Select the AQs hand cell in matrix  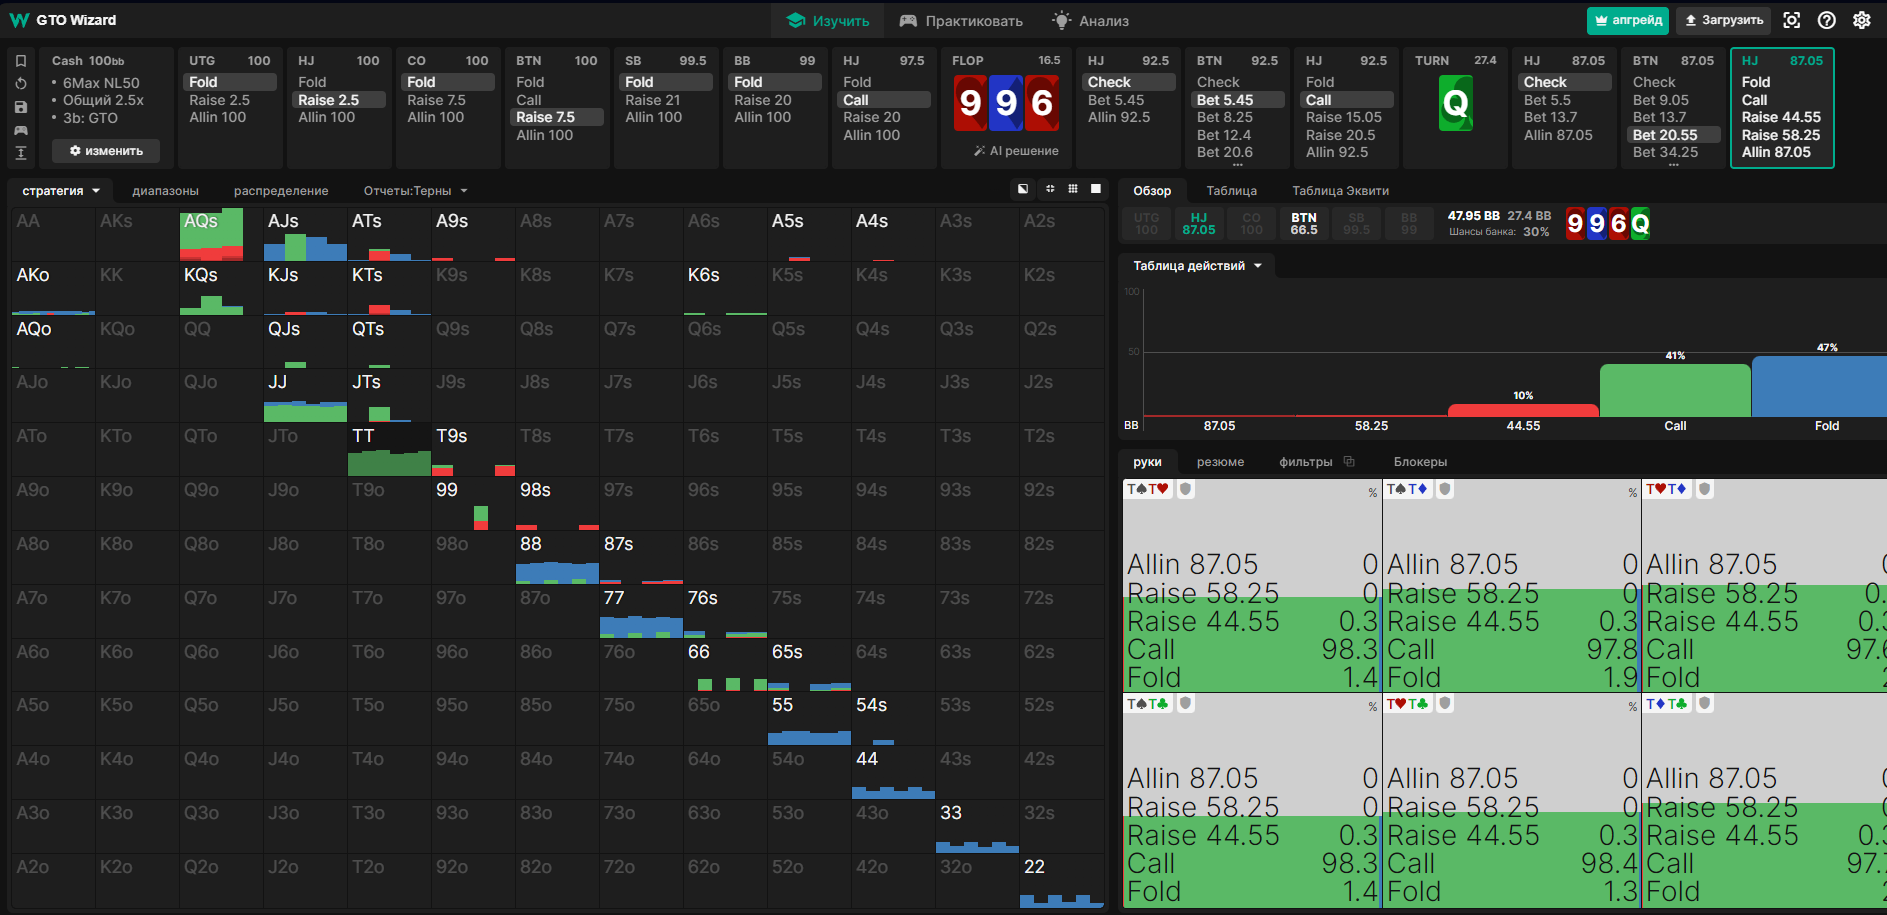(211, 234)
